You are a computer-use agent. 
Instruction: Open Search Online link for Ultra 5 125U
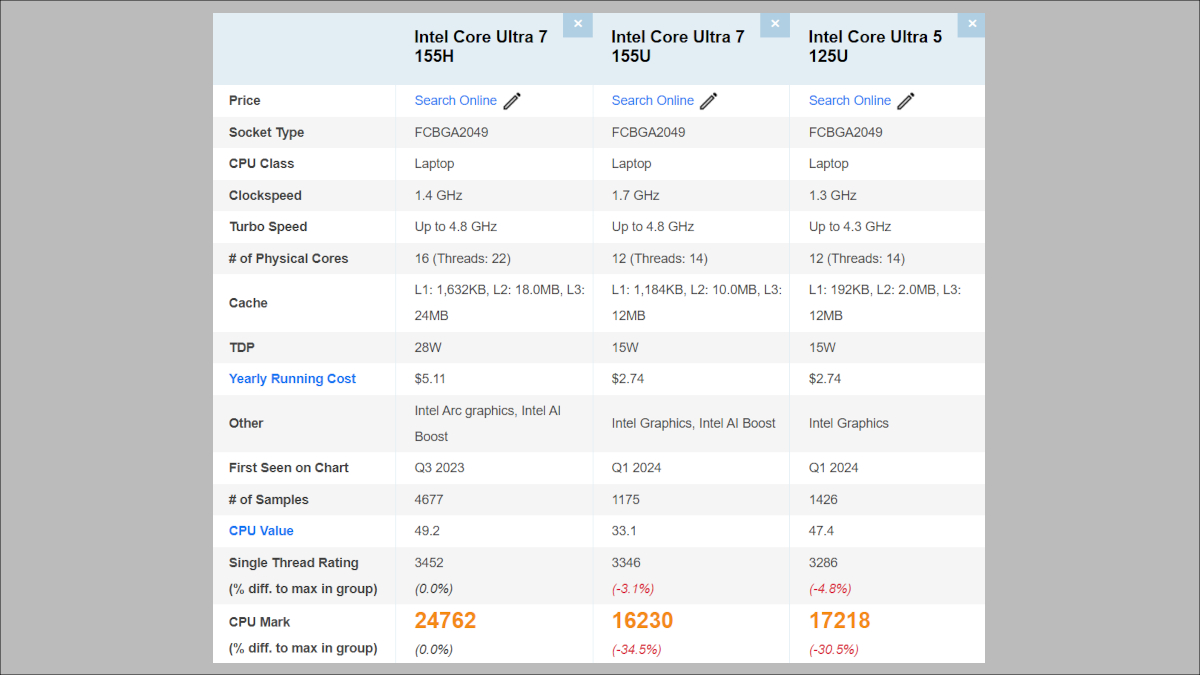pyautogui.click(x=849, y=100)
